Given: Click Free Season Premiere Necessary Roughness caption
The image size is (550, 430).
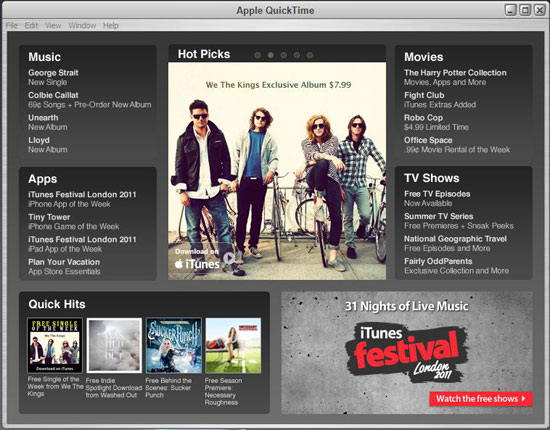Looking at the screenshot, I should (x=223, y=391).
